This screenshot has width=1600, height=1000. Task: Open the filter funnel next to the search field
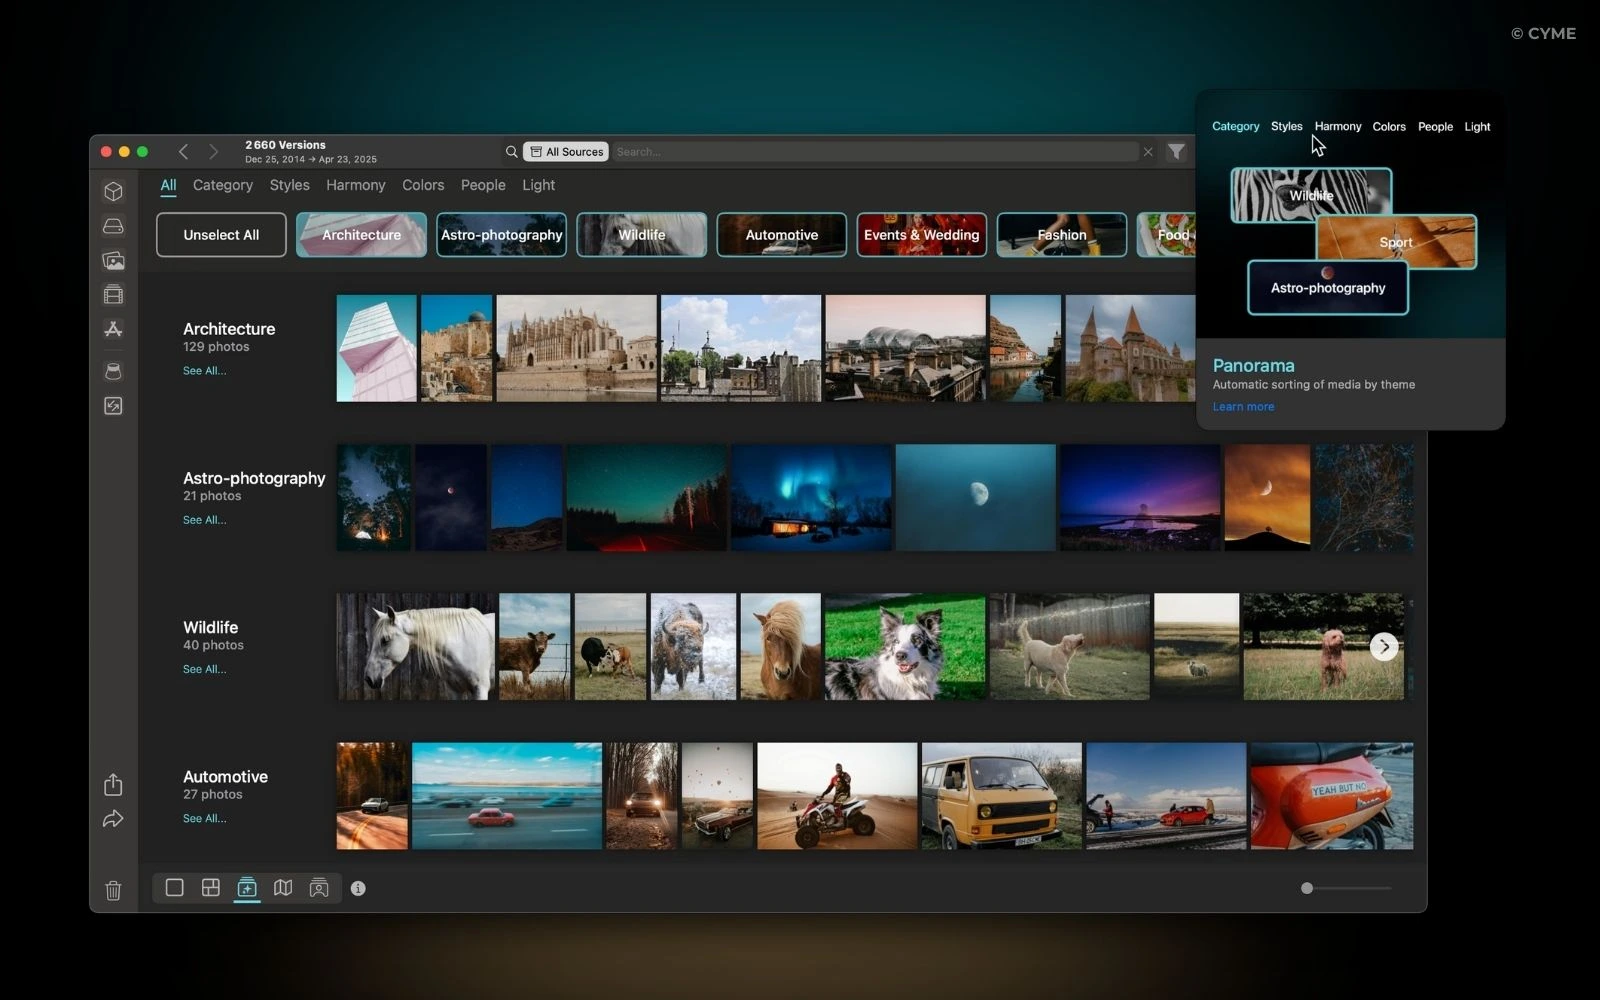coord(1177,151)
